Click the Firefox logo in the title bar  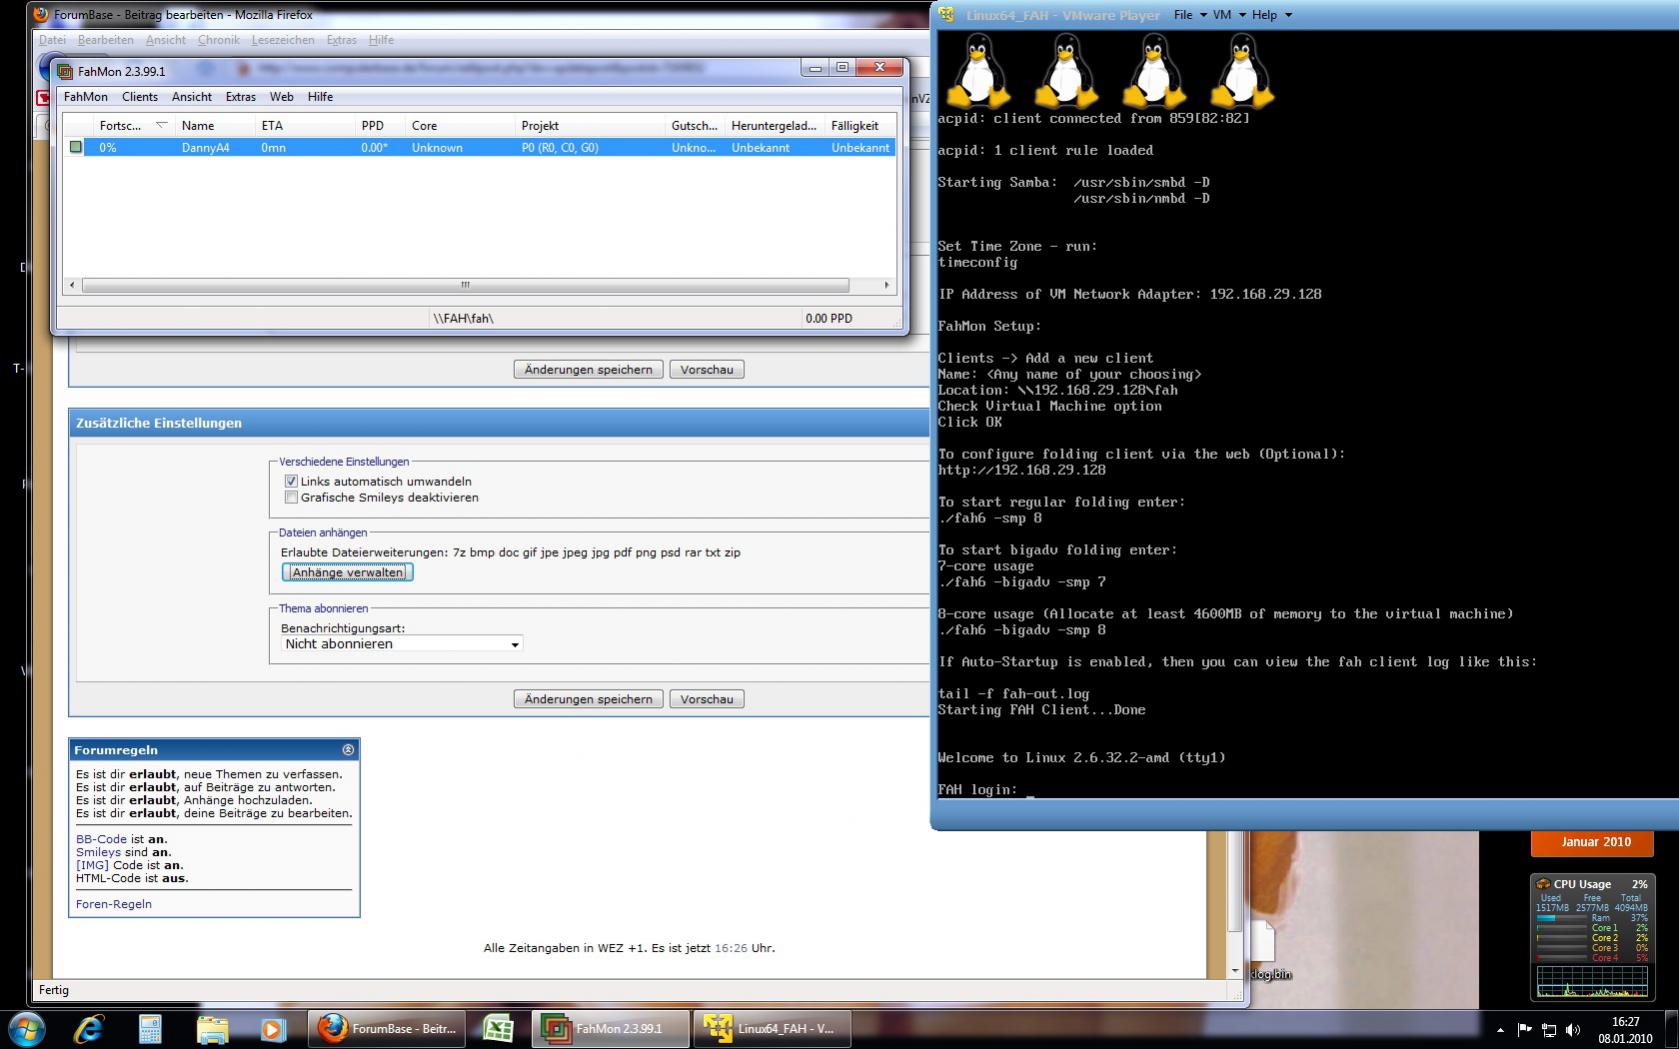pyautogui.click(x=41, y=15)
